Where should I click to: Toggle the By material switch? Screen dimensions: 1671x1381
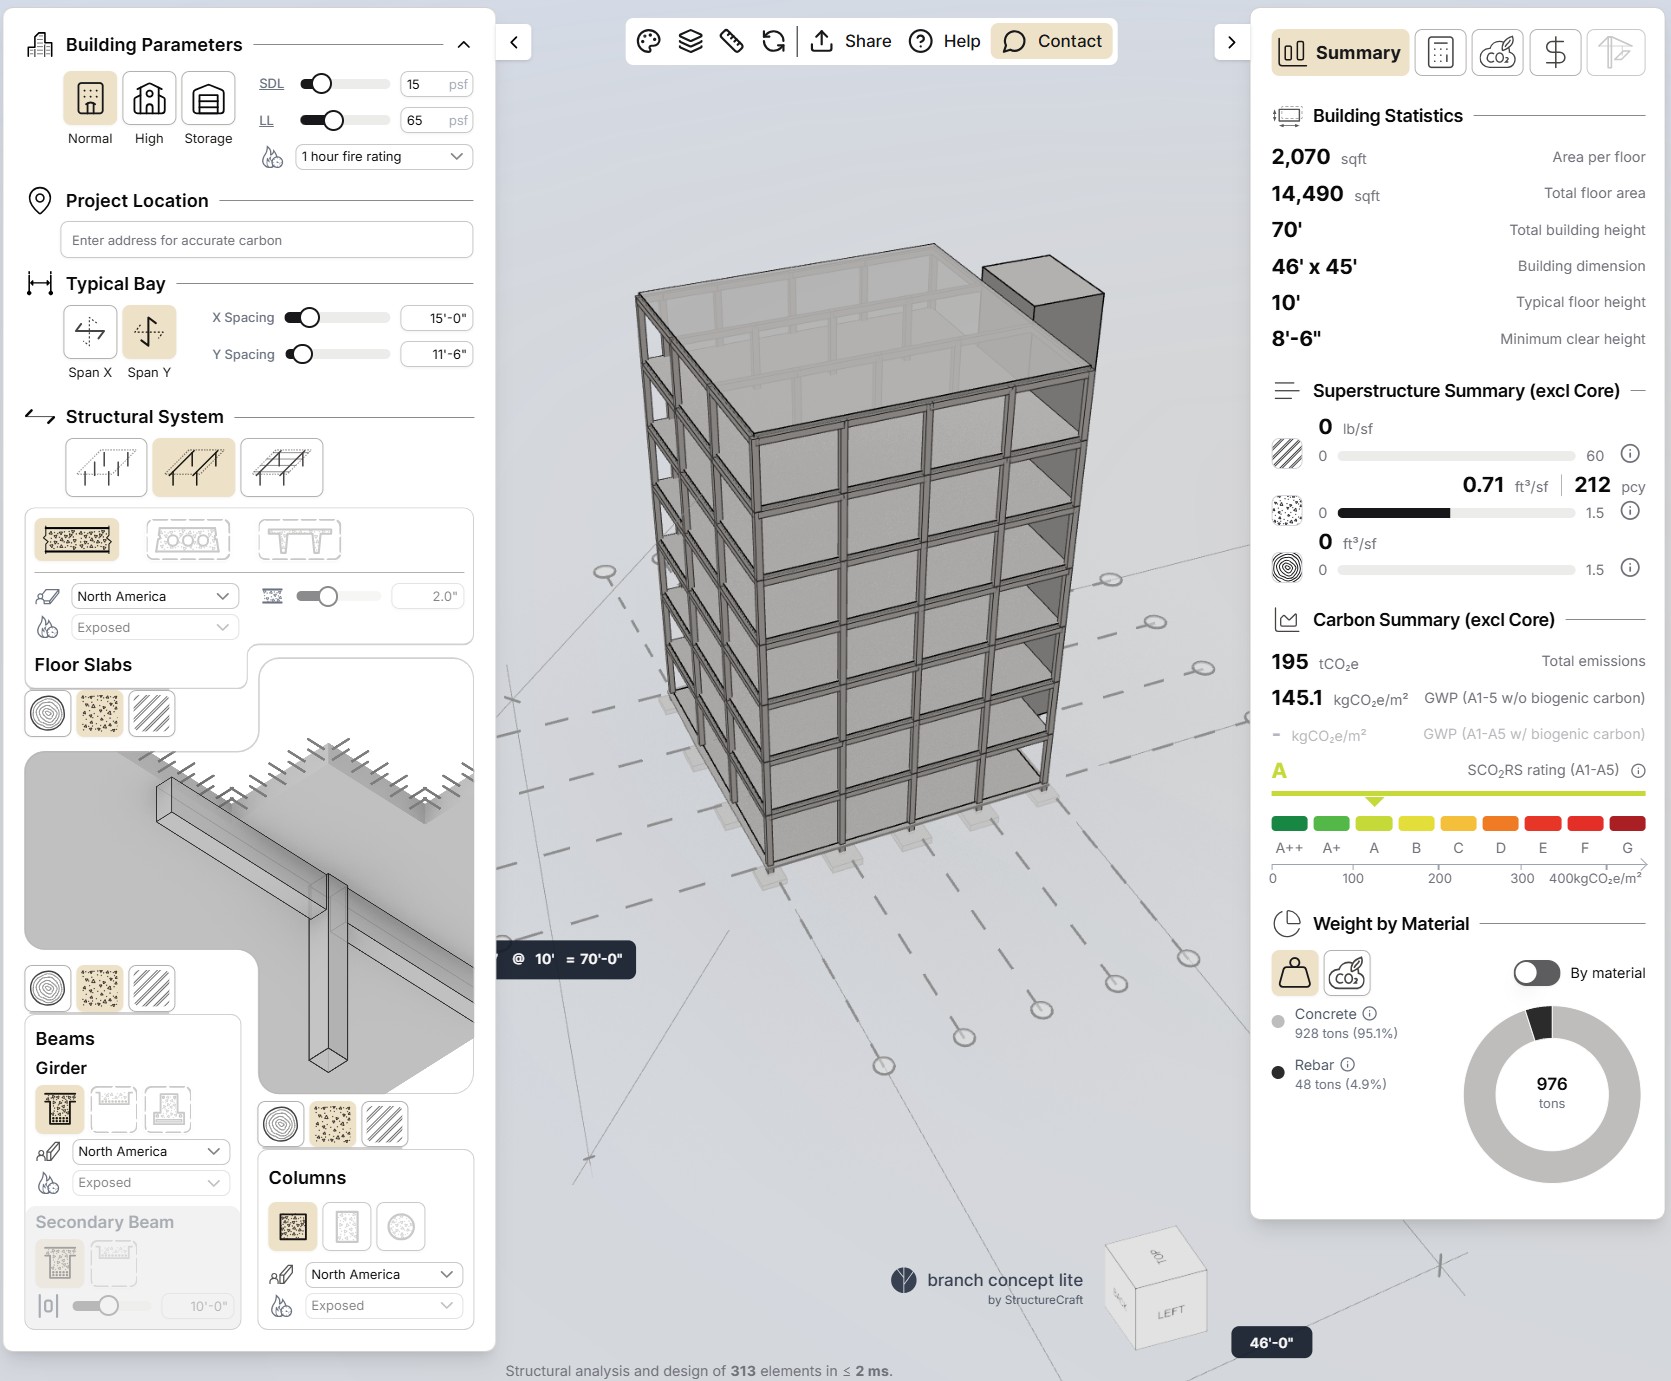click(x=1536, y=973)
